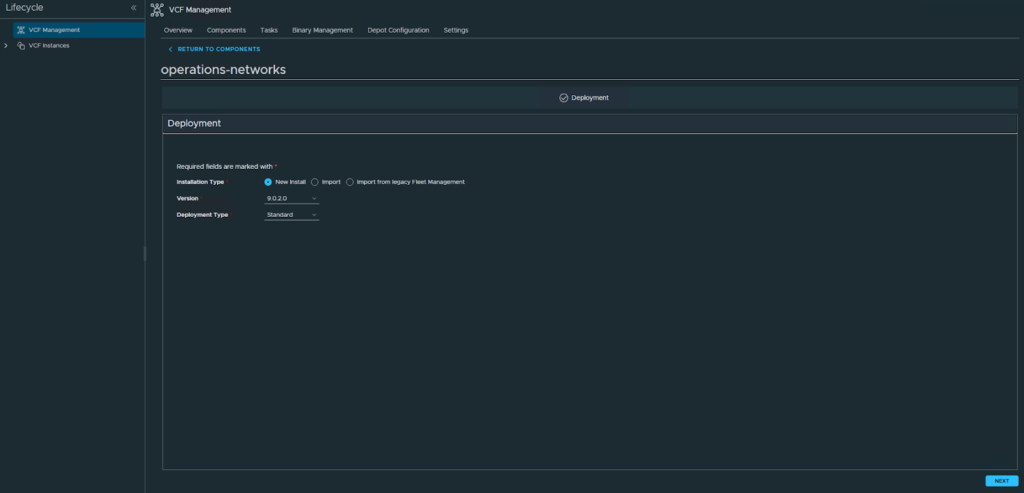
Task: Open the Deployment Type Standard dropdown
Action: pos(291,215)
